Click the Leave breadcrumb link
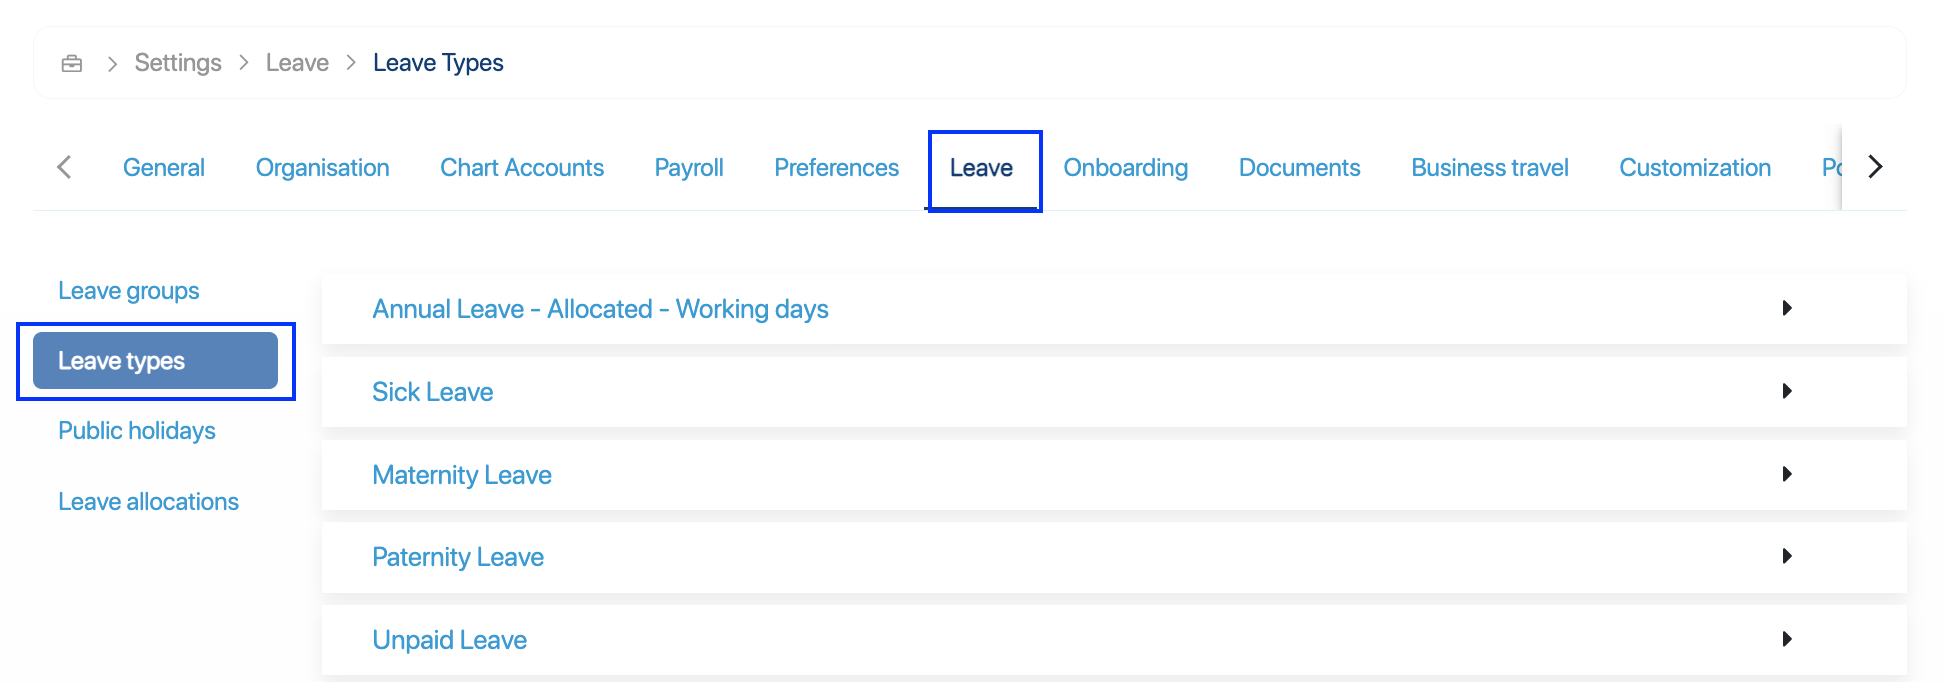 297,63
